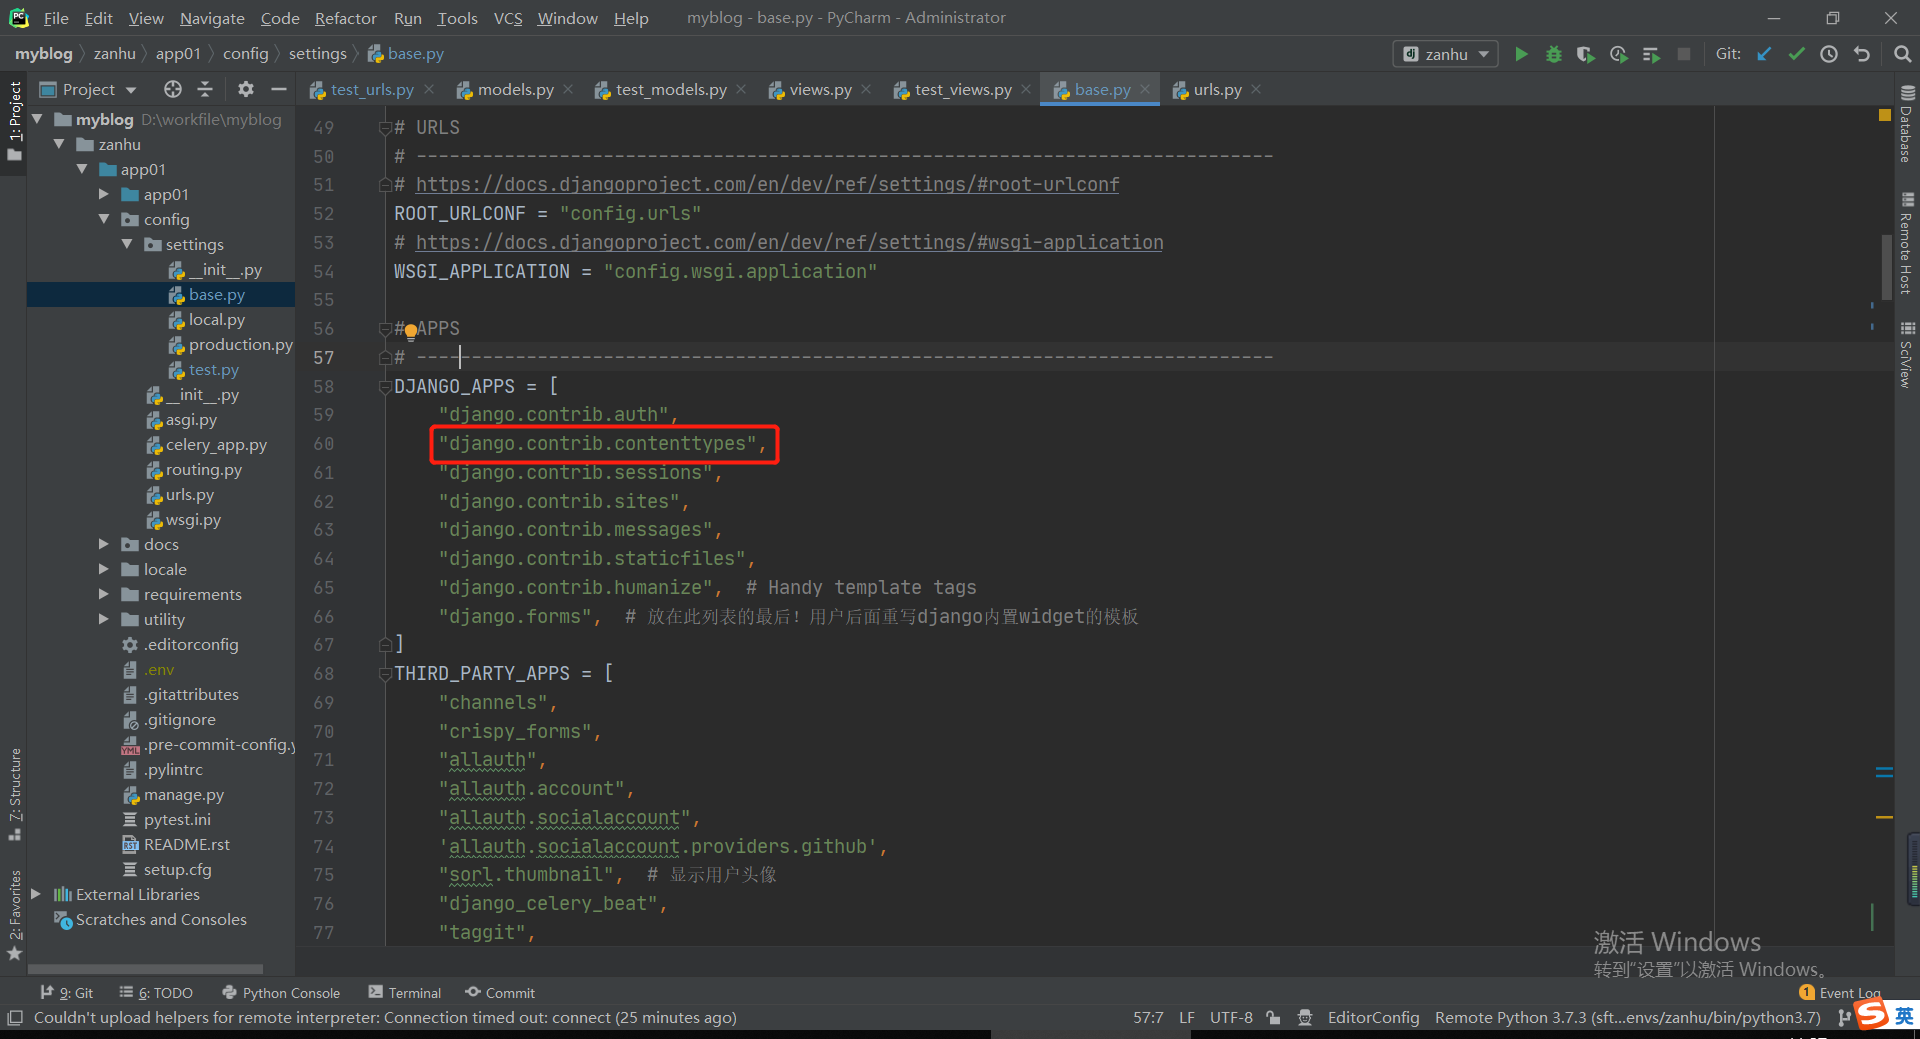Change the LF line separator
Viewport: 1920px width, 1039px height.
1187,1018
